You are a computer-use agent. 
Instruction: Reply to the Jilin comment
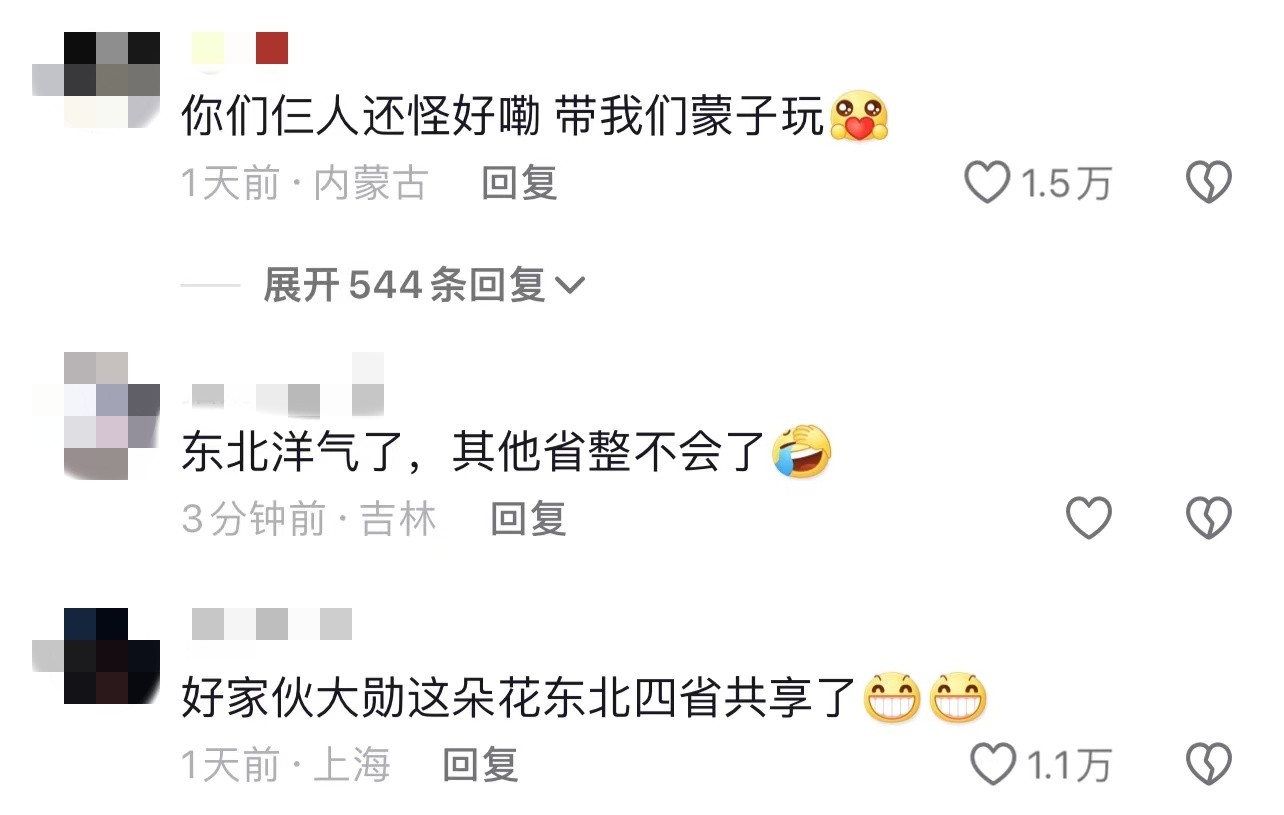tap(528, 519)
